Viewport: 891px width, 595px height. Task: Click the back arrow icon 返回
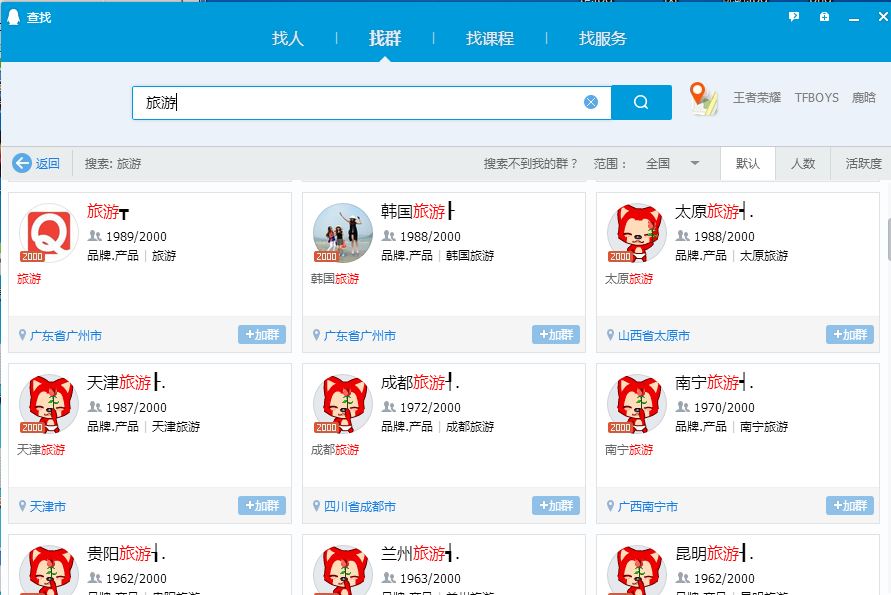click(22, 164)
